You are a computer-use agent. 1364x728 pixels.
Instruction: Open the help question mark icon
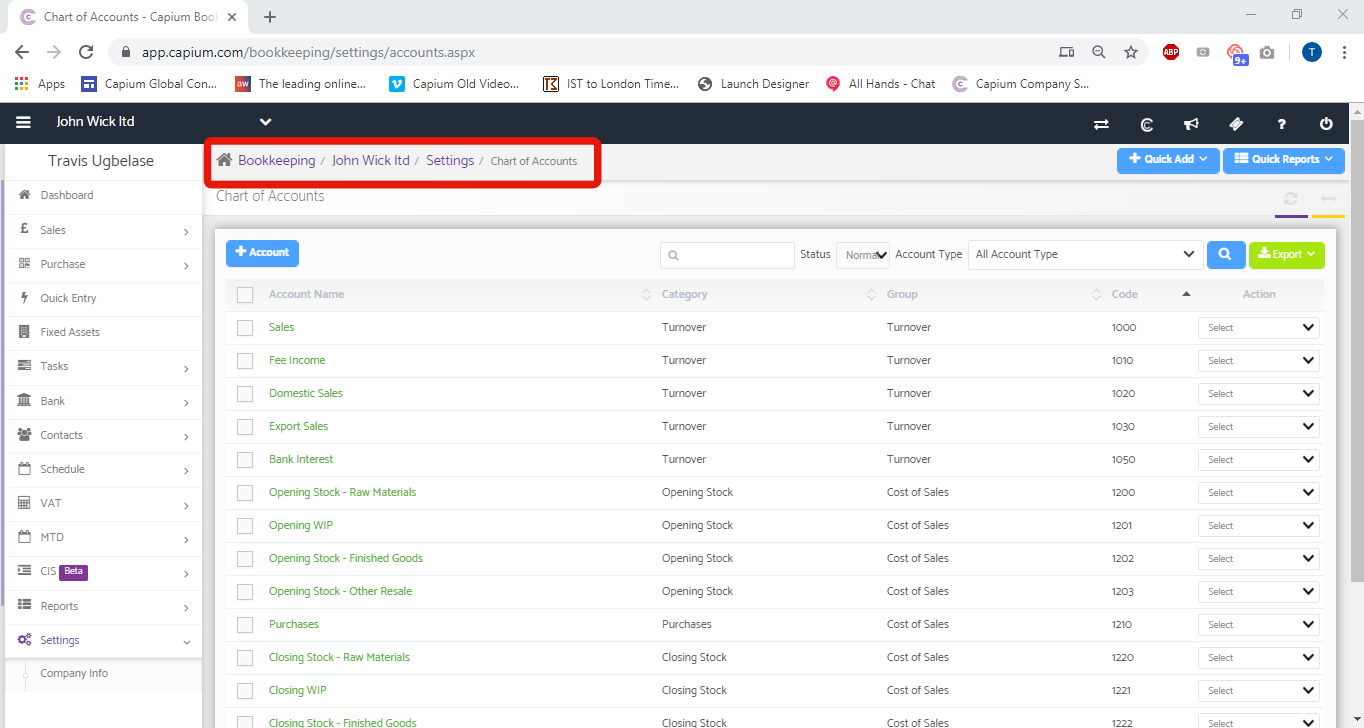point(1282,124)
